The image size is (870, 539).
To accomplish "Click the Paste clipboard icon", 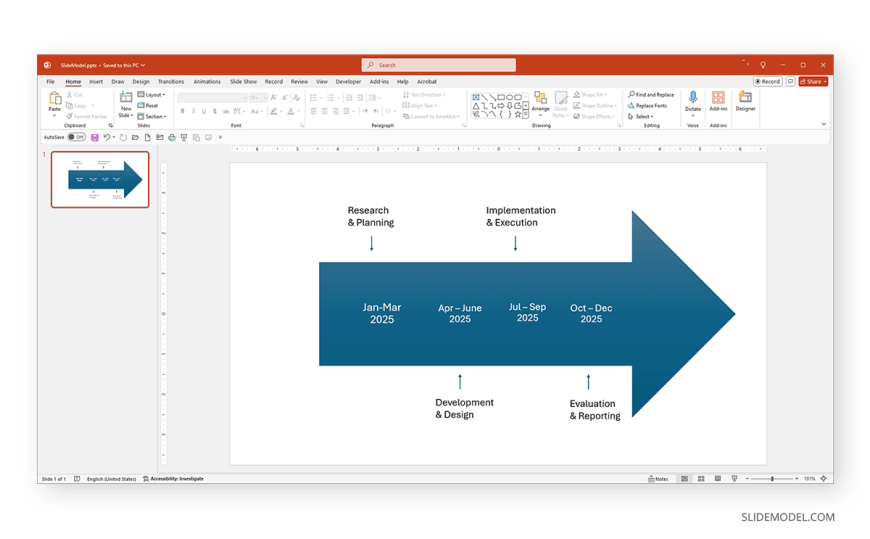I will (54, 99).
